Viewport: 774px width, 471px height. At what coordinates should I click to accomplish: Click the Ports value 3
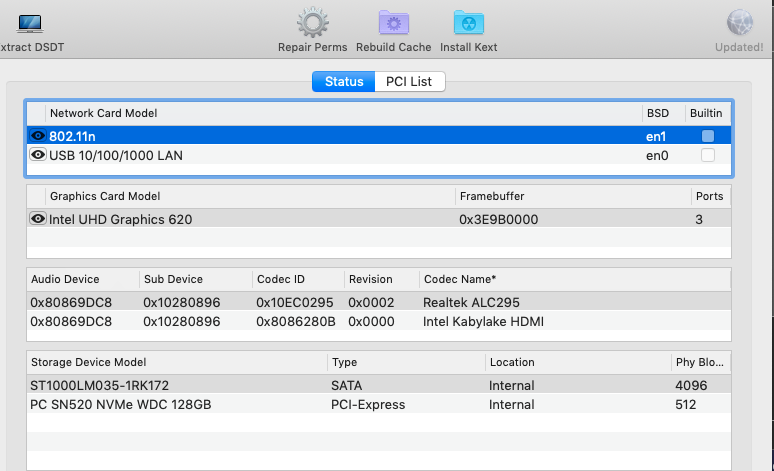(x=699, y=219)
